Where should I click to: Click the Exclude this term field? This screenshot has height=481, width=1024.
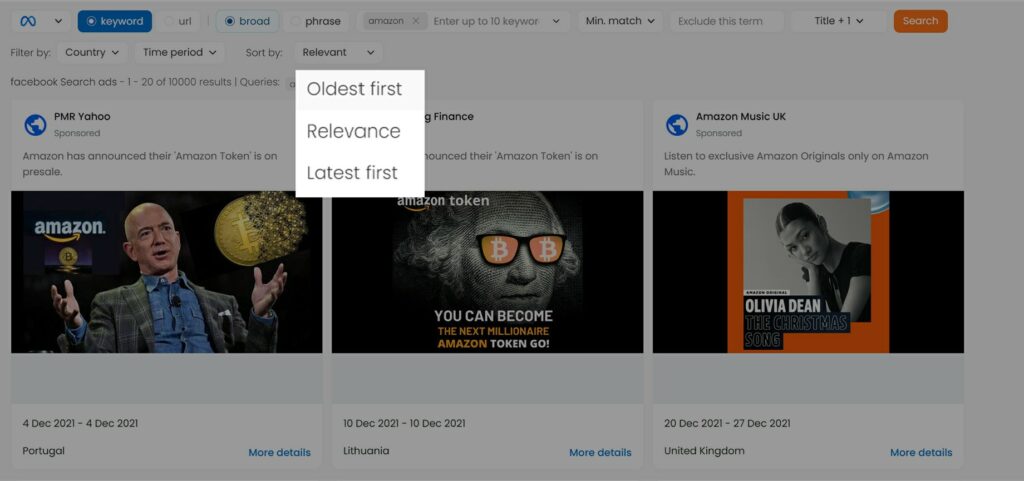[x=727, y=21]
